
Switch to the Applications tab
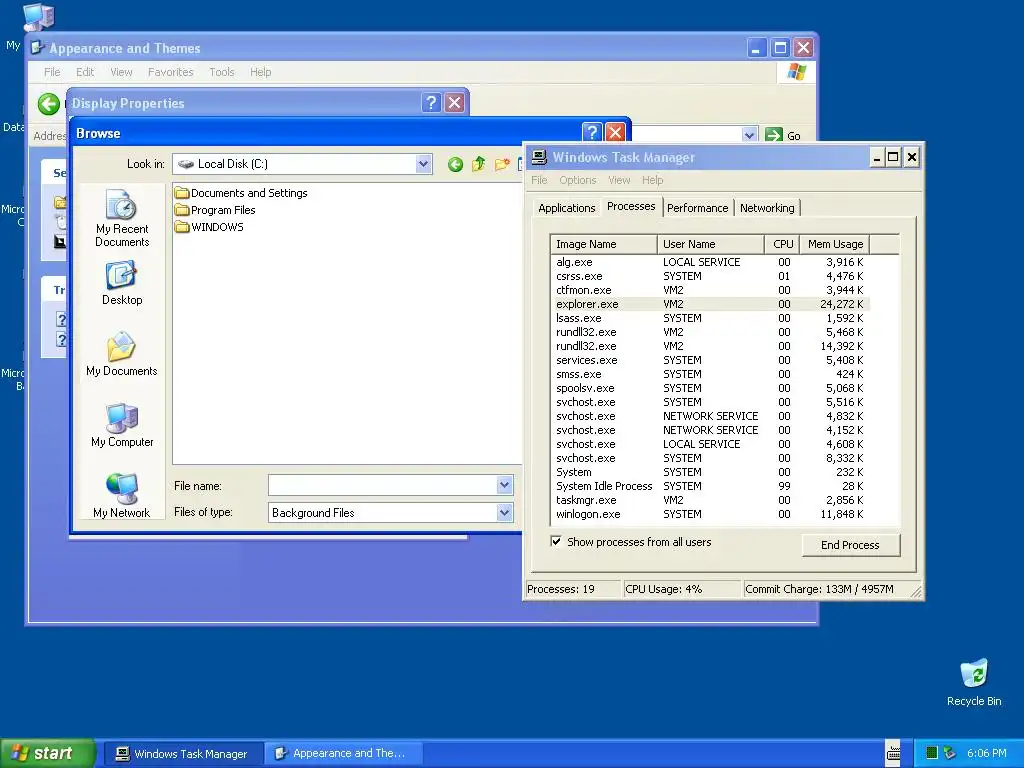(566, 208)
